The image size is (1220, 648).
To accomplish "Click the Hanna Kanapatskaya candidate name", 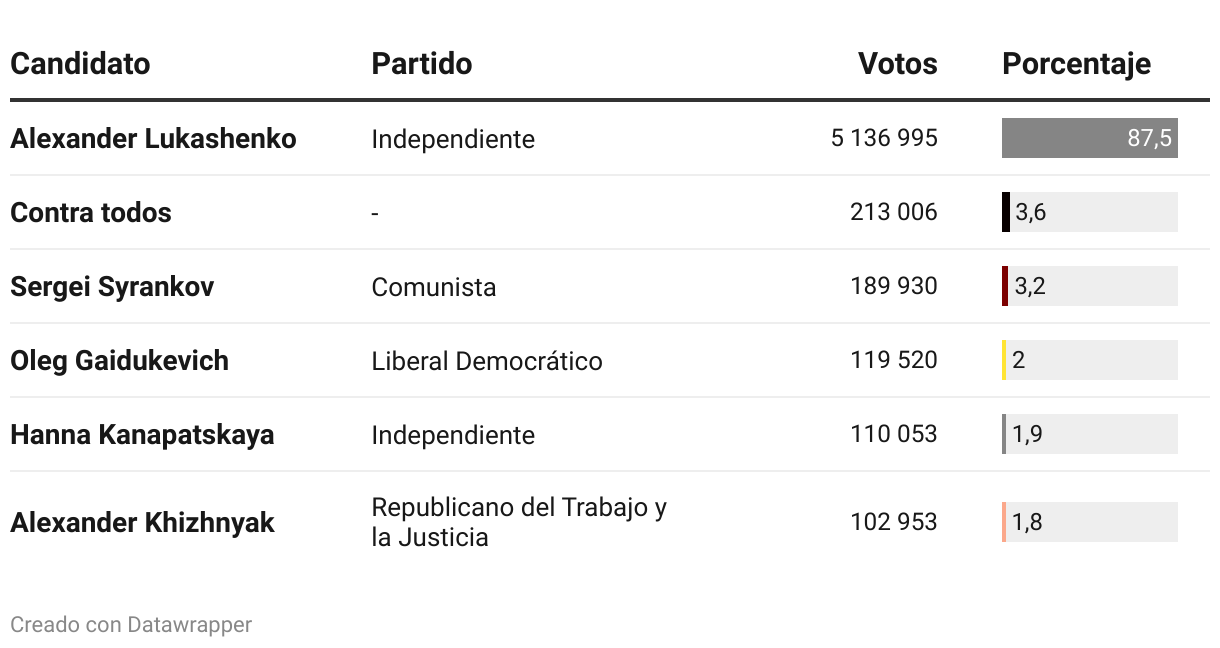I will coord(142,434).
